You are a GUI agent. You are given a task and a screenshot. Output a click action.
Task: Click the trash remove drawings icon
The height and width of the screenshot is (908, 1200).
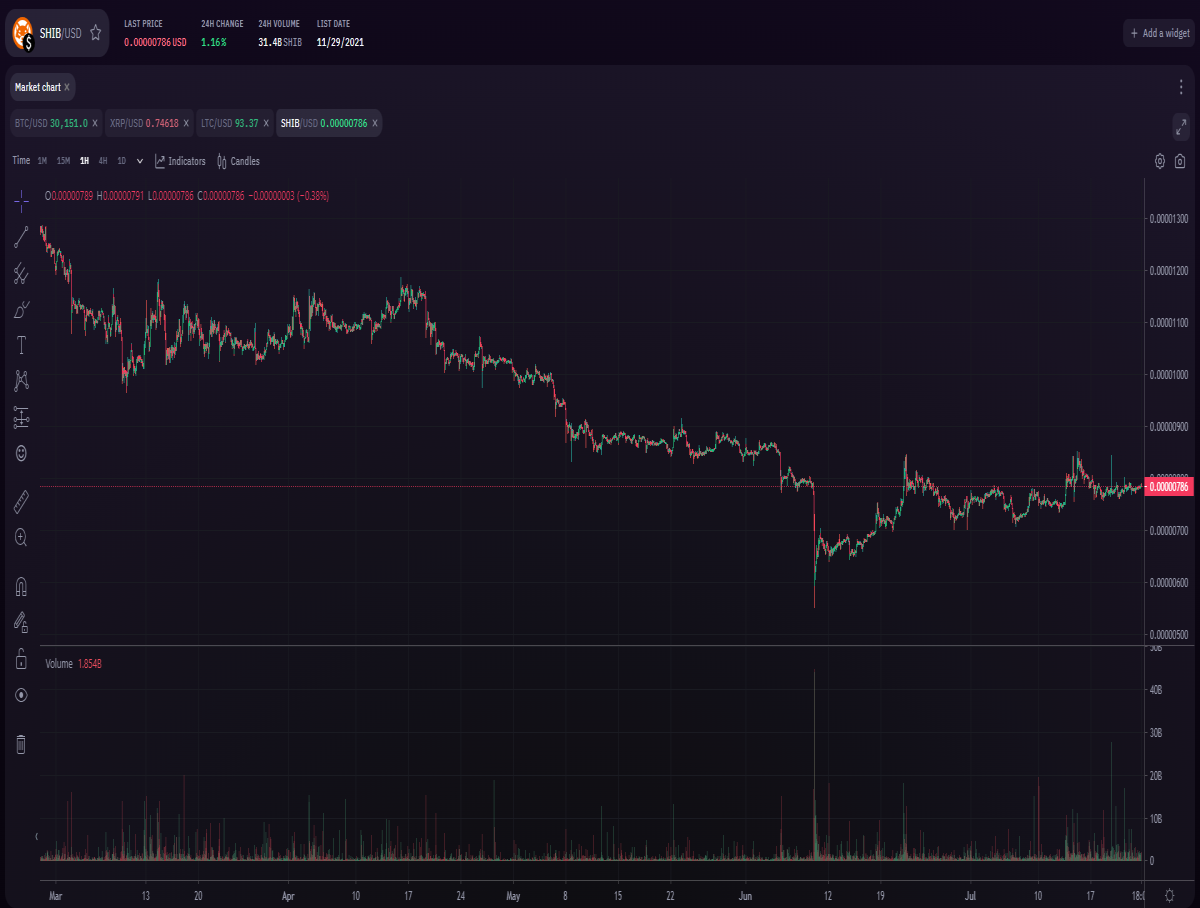[x=21, y=744]
